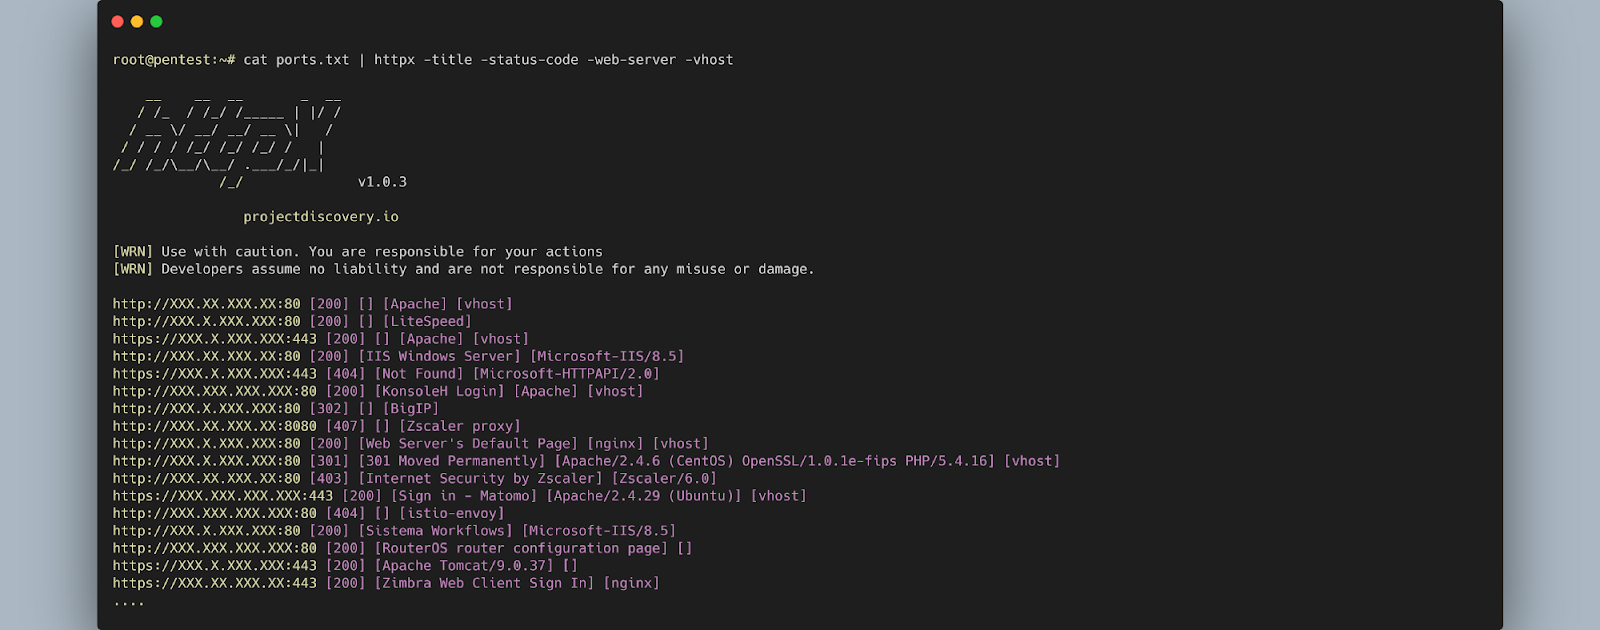
Task: Click the projectdiscovery.io link text
Action: pos(321,217)
